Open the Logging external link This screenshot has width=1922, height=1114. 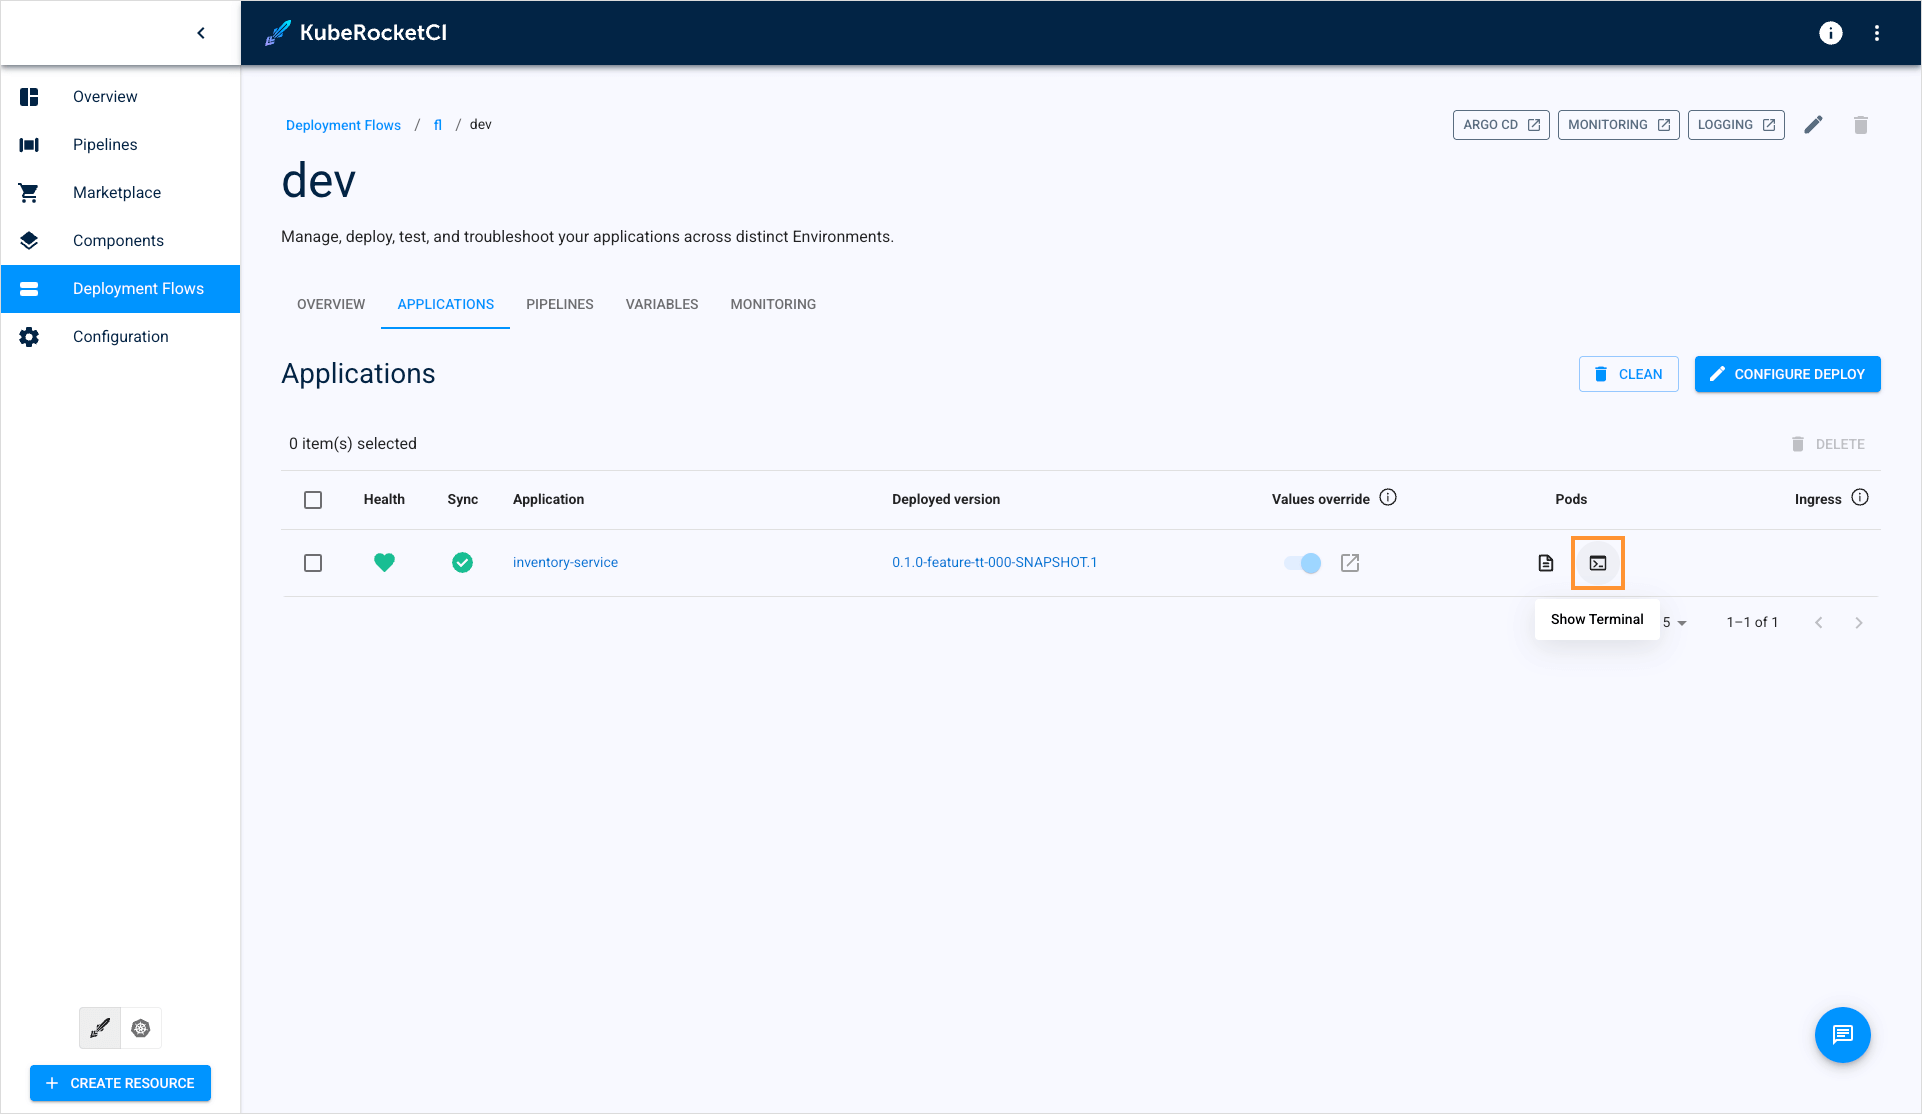(1736, 125)
